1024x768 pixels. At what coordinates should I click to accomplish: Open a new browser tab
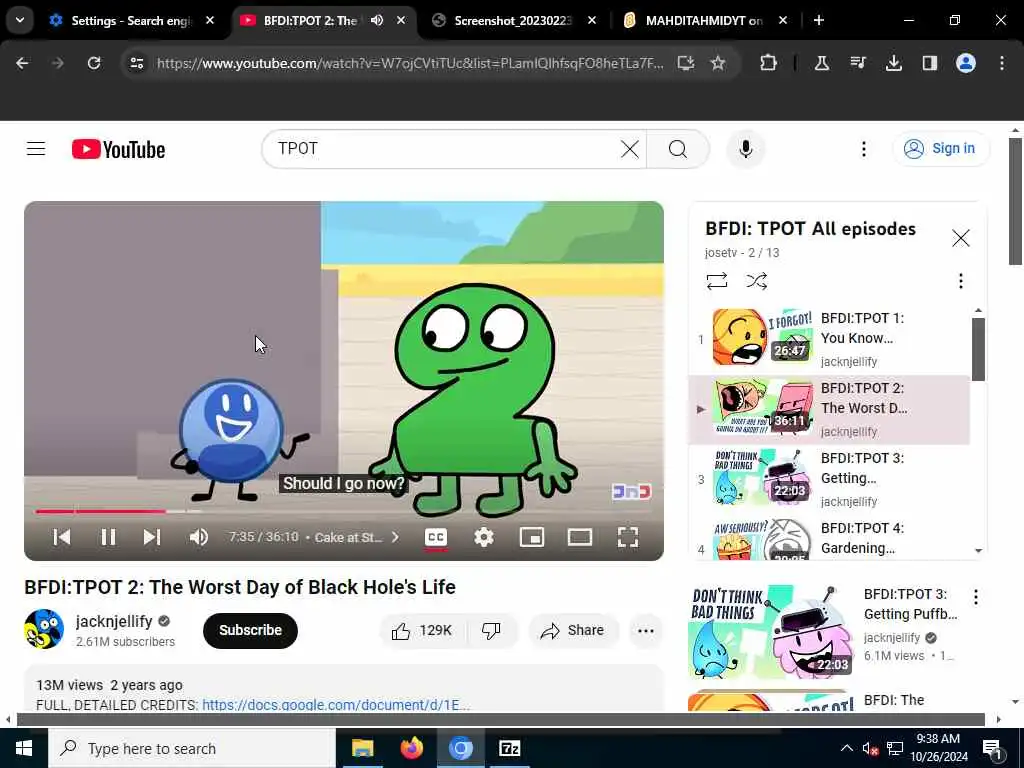818,20
